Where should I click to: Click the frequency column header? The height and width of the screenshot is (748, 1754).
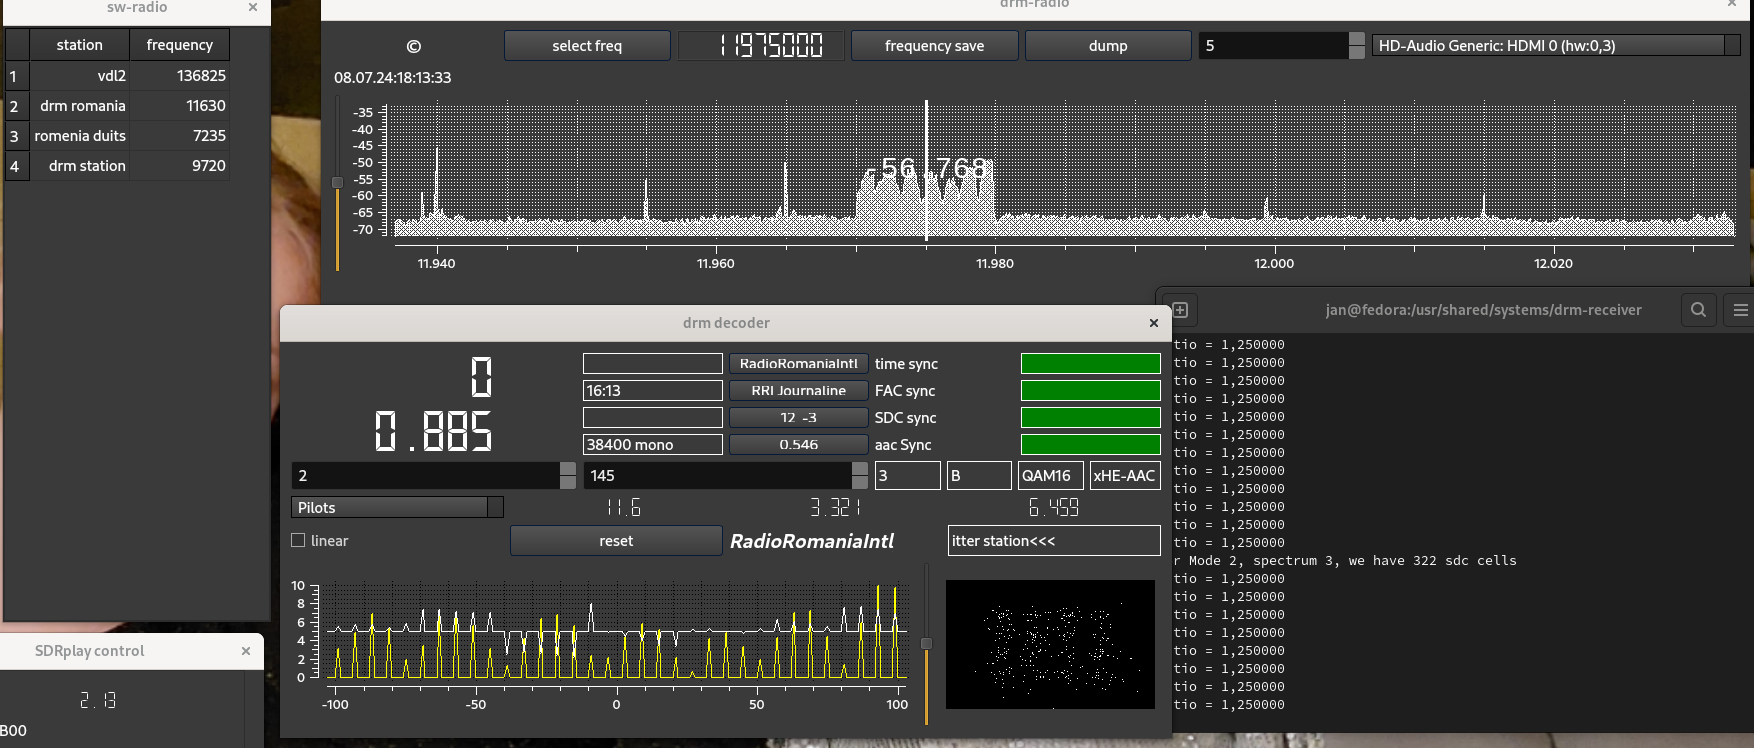point(180,45)
